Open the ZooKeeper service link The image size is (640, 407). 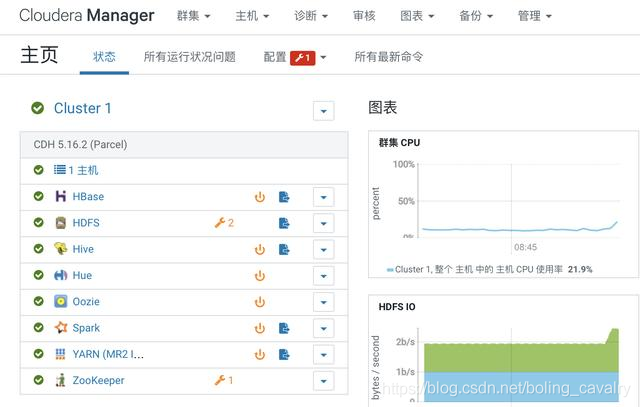[x=98, y=380]
